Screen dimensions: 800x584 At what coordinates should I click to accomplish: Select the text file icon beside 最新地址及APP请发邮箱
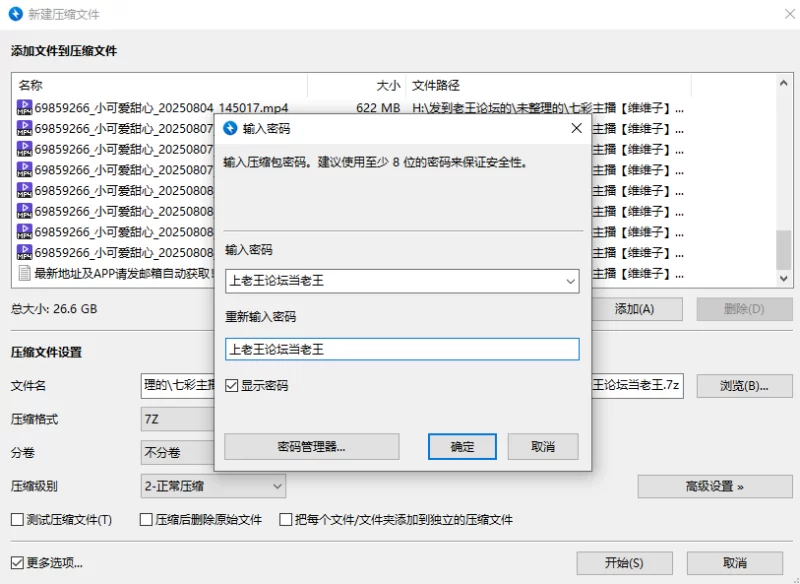tap(24, 273)
